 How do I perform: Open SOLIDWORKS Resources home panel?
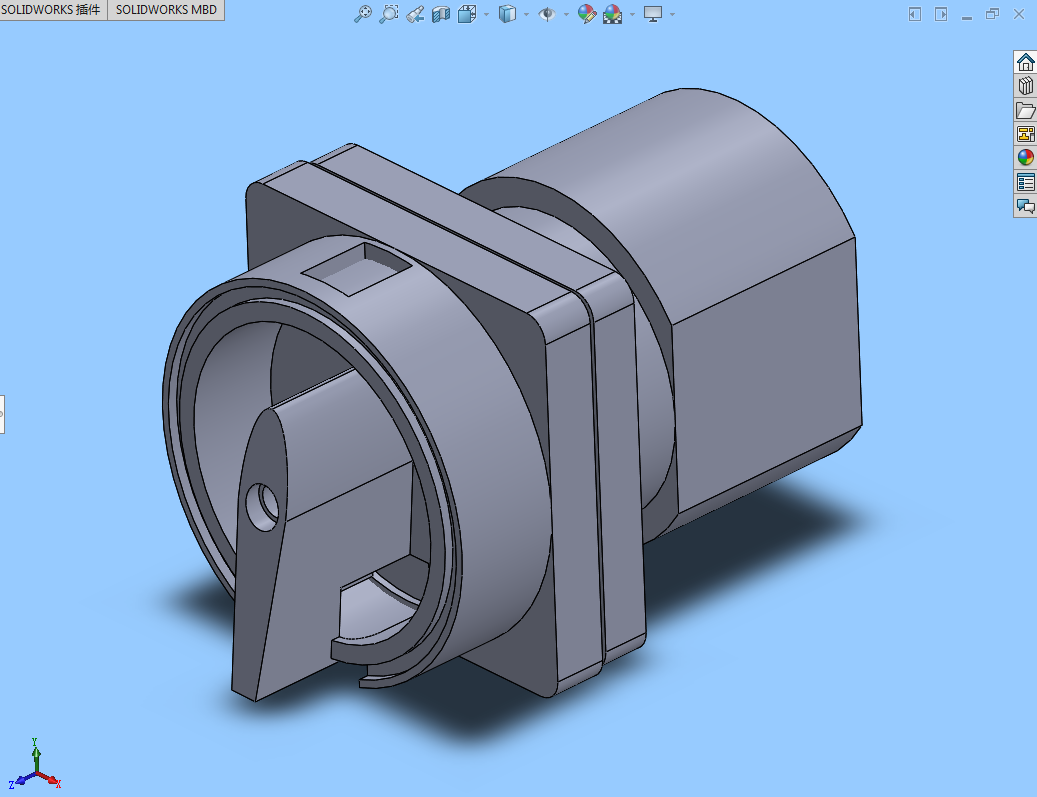tap(1025, 62)
